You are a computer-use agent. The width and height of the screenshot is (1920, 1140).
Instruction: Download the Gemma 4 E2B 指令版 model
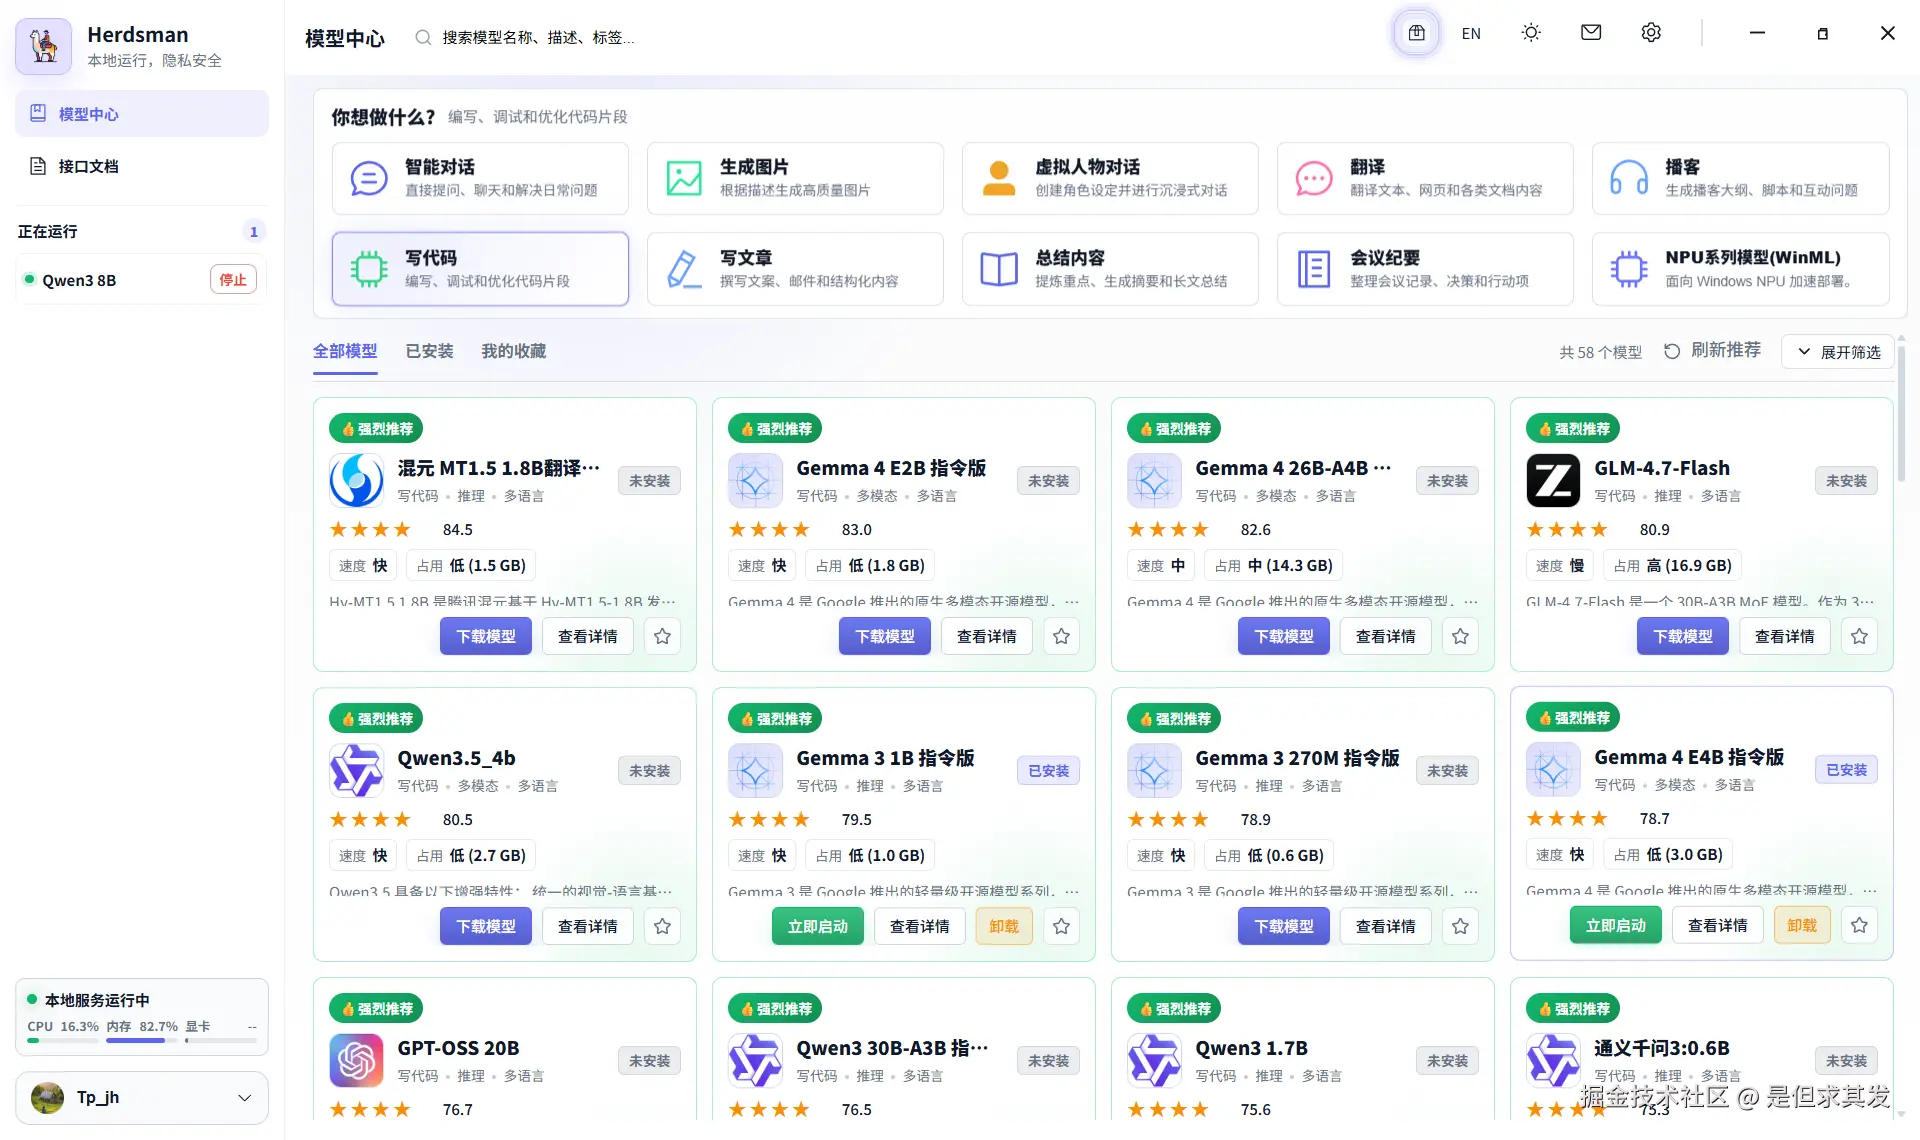885,636
